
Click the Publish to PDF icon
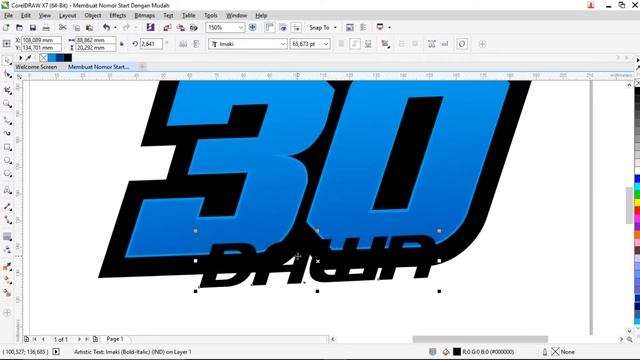click(x=194, y=27)
